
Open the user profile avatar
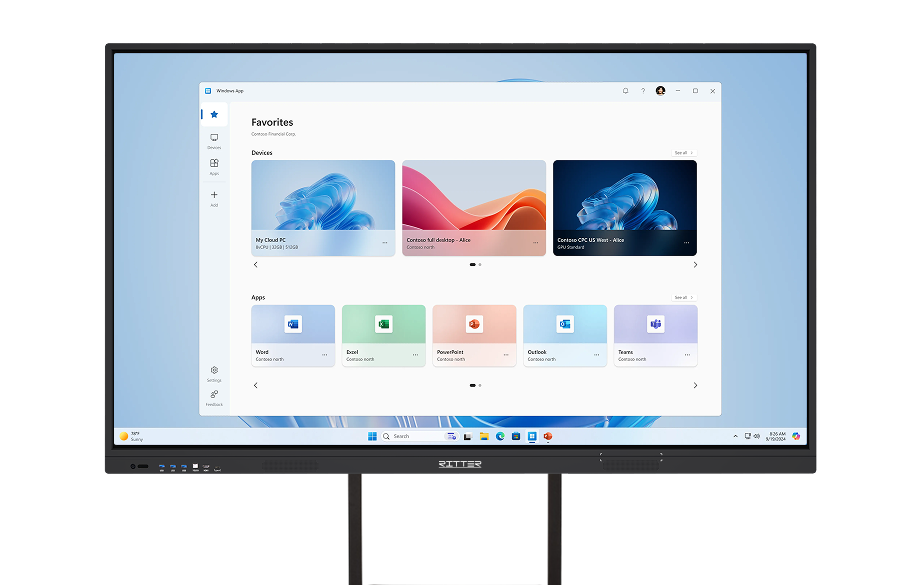tap(660, 91)
